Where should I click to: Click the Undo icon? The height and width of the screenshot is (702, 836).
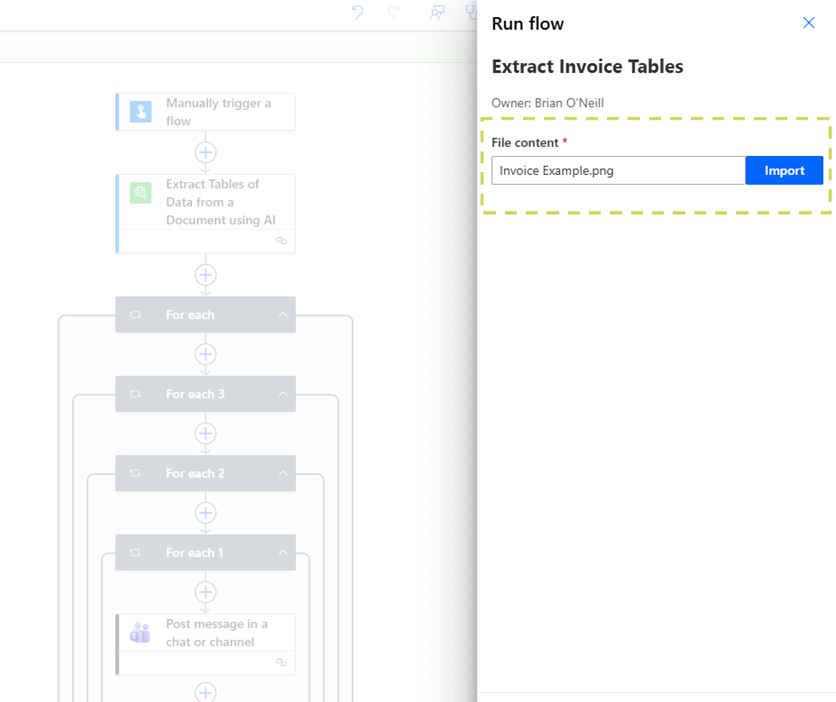click(x=359, y=13)
